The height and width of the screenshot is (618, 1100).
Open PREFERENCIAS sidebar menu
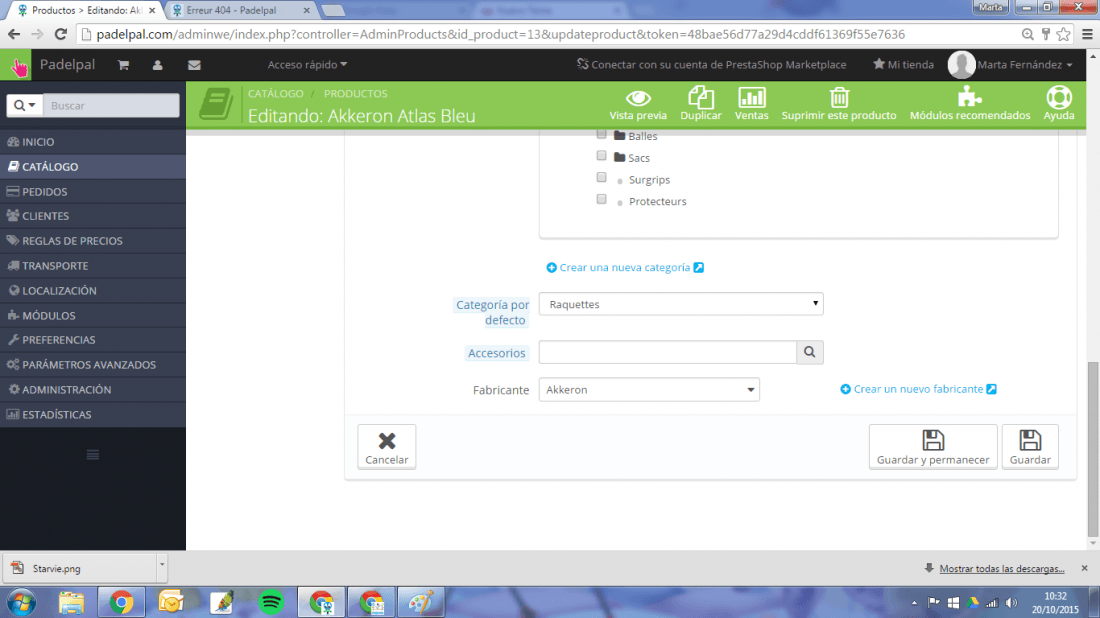tap(93, 340)
